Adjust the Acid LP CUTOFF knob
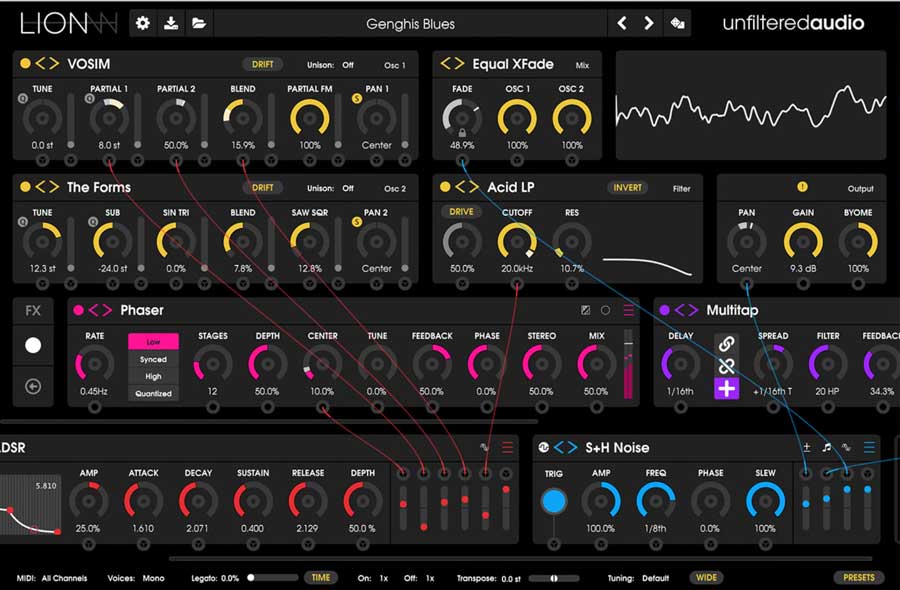This screenshot has width=900, height=590. pos(517,240)
